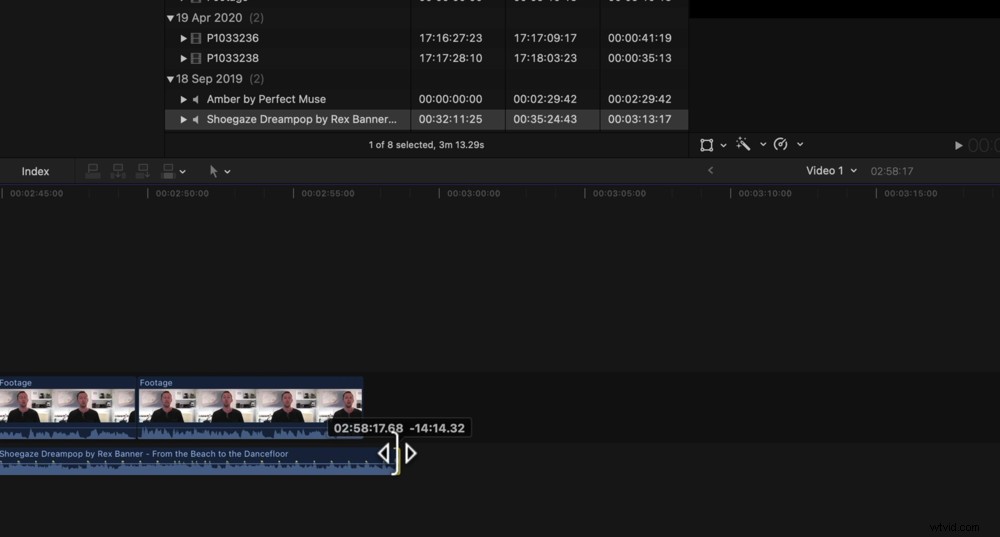1000x537 pixels.
Task: Open the enhancements dropdown arrow
Action: [763, 145]
